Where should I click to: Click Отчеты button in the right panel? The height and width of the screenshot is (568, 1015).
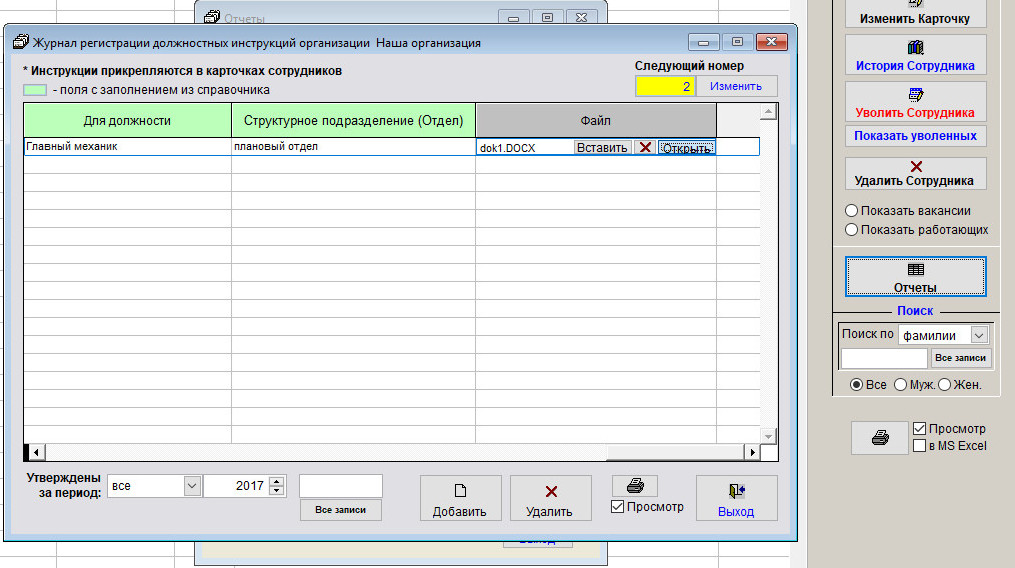(915, 277)
